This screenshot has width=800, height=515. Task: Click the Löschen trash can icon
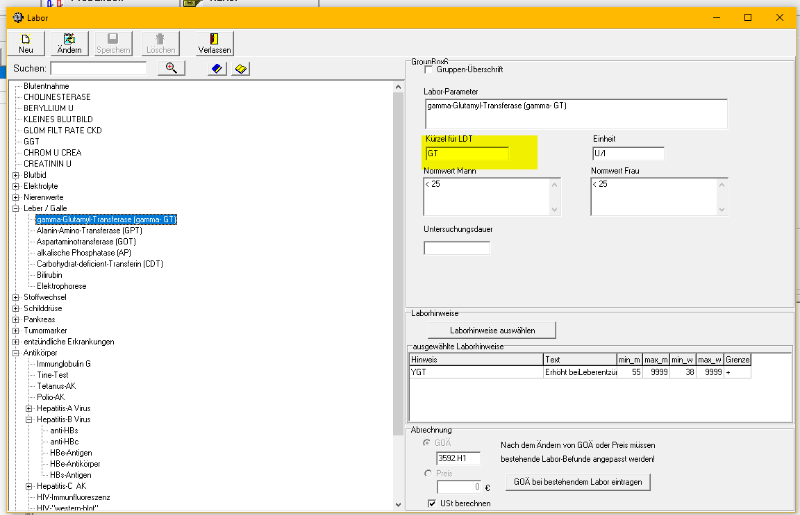coord(160,38)
